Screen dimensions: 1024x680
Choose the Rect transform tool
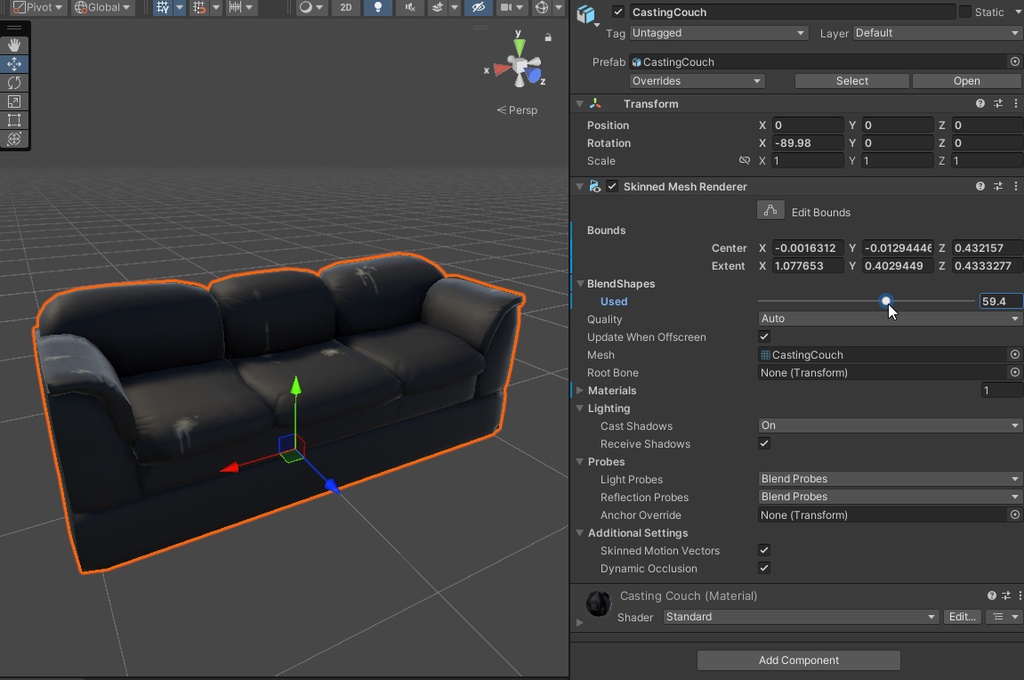[x=14, y=119]
